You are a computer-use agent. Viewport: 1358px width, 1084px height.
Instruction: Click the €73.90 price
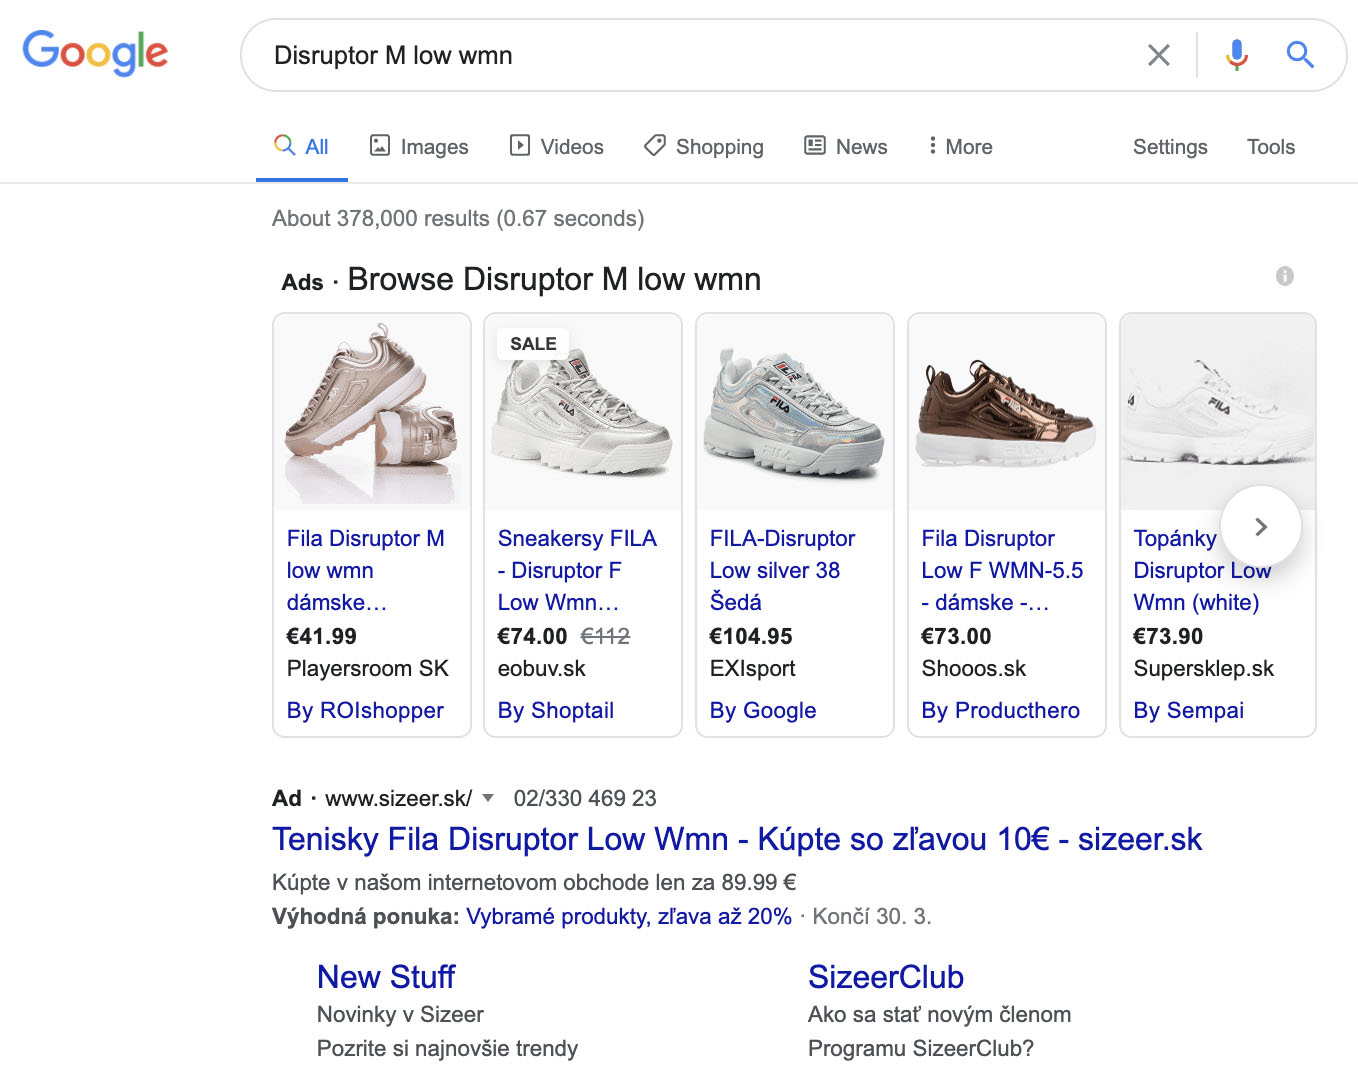tap(1168, 636)
